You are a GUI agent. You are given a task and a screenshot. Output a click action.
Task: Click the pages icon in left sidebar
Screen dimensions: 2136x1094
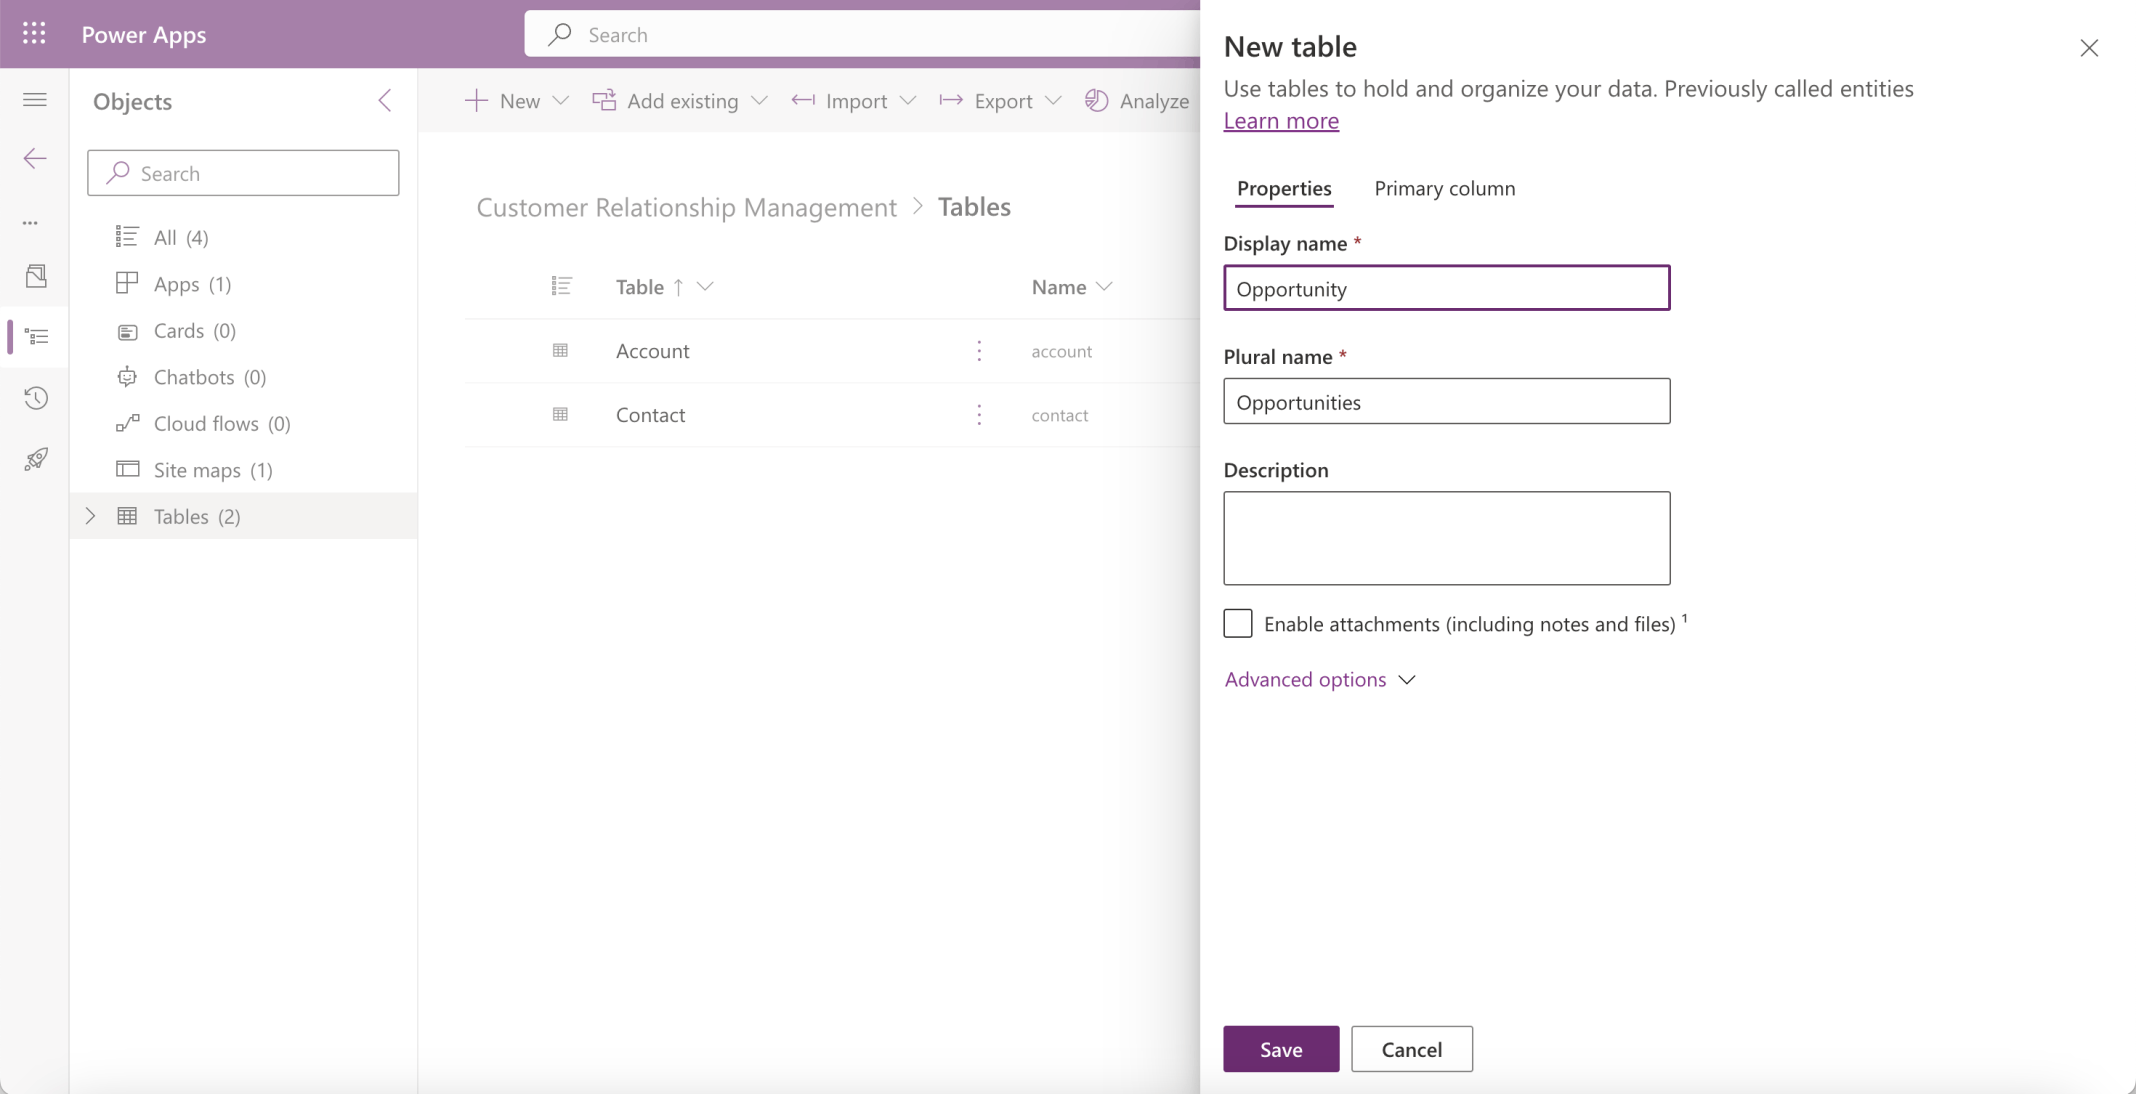[34, 277]
